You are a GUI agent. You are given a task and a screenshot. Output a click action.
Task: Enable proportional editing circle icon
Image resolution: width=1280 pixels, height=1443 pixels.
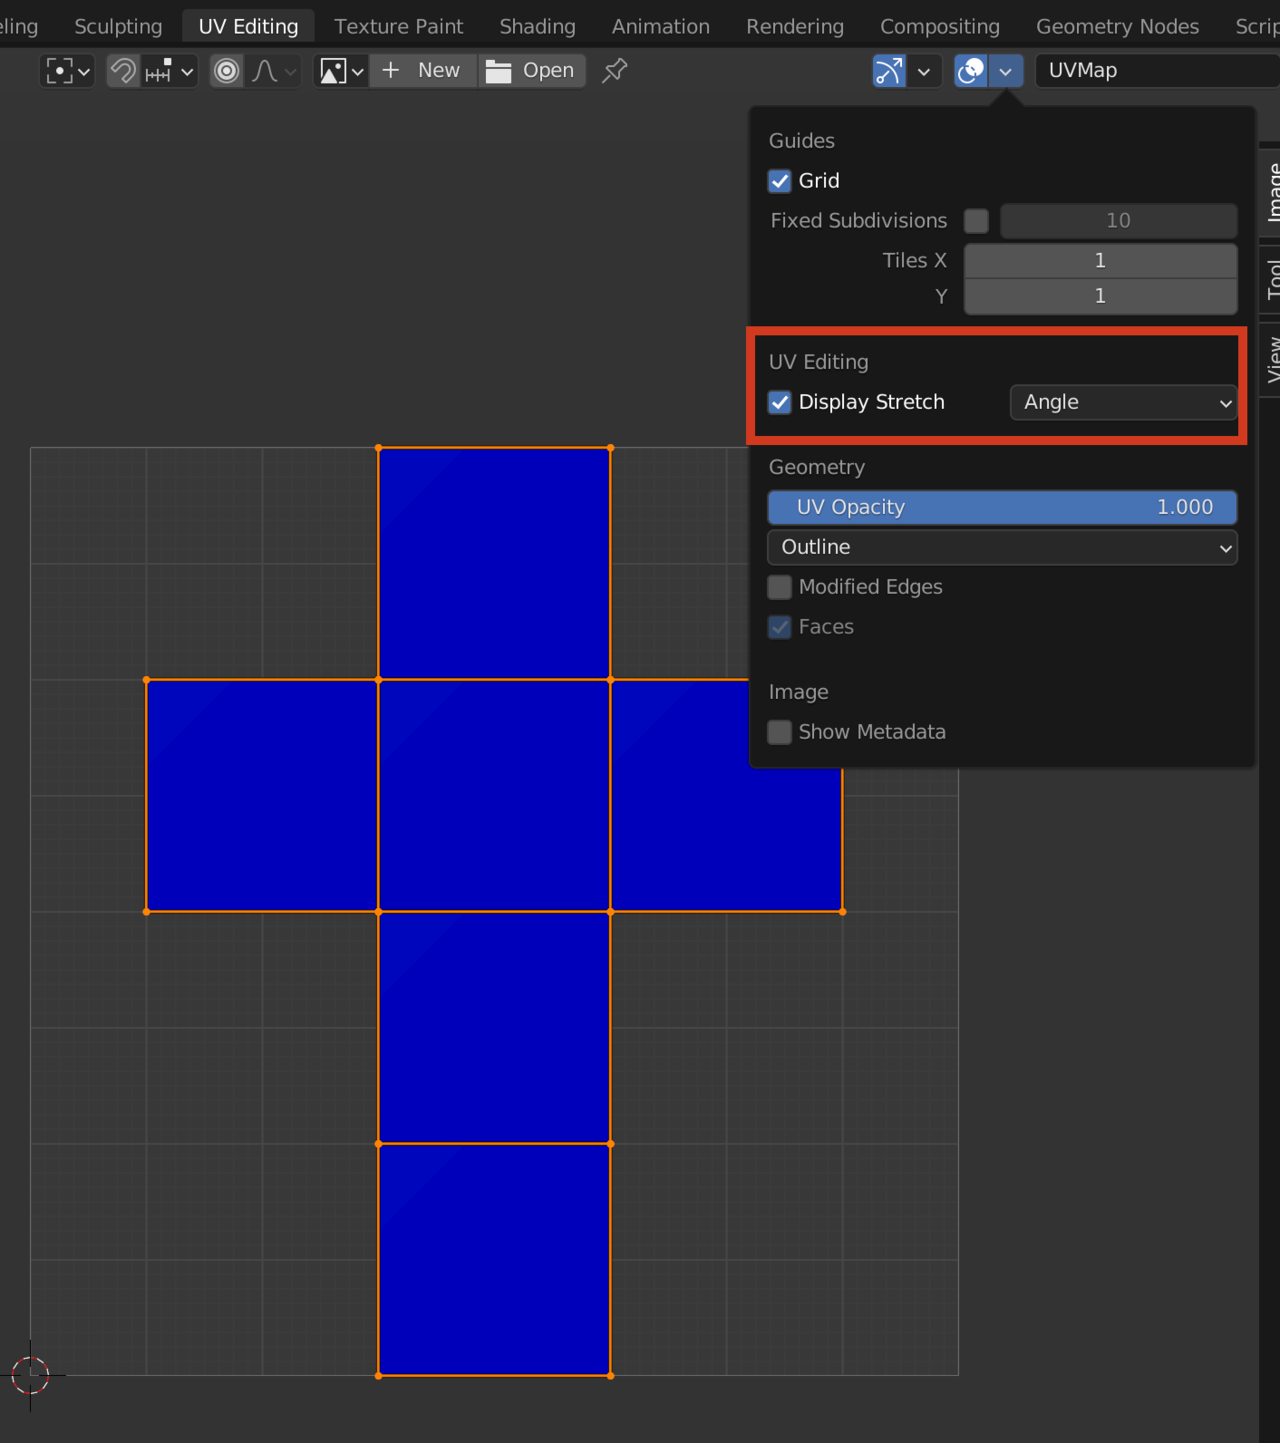tap(227, 71)
